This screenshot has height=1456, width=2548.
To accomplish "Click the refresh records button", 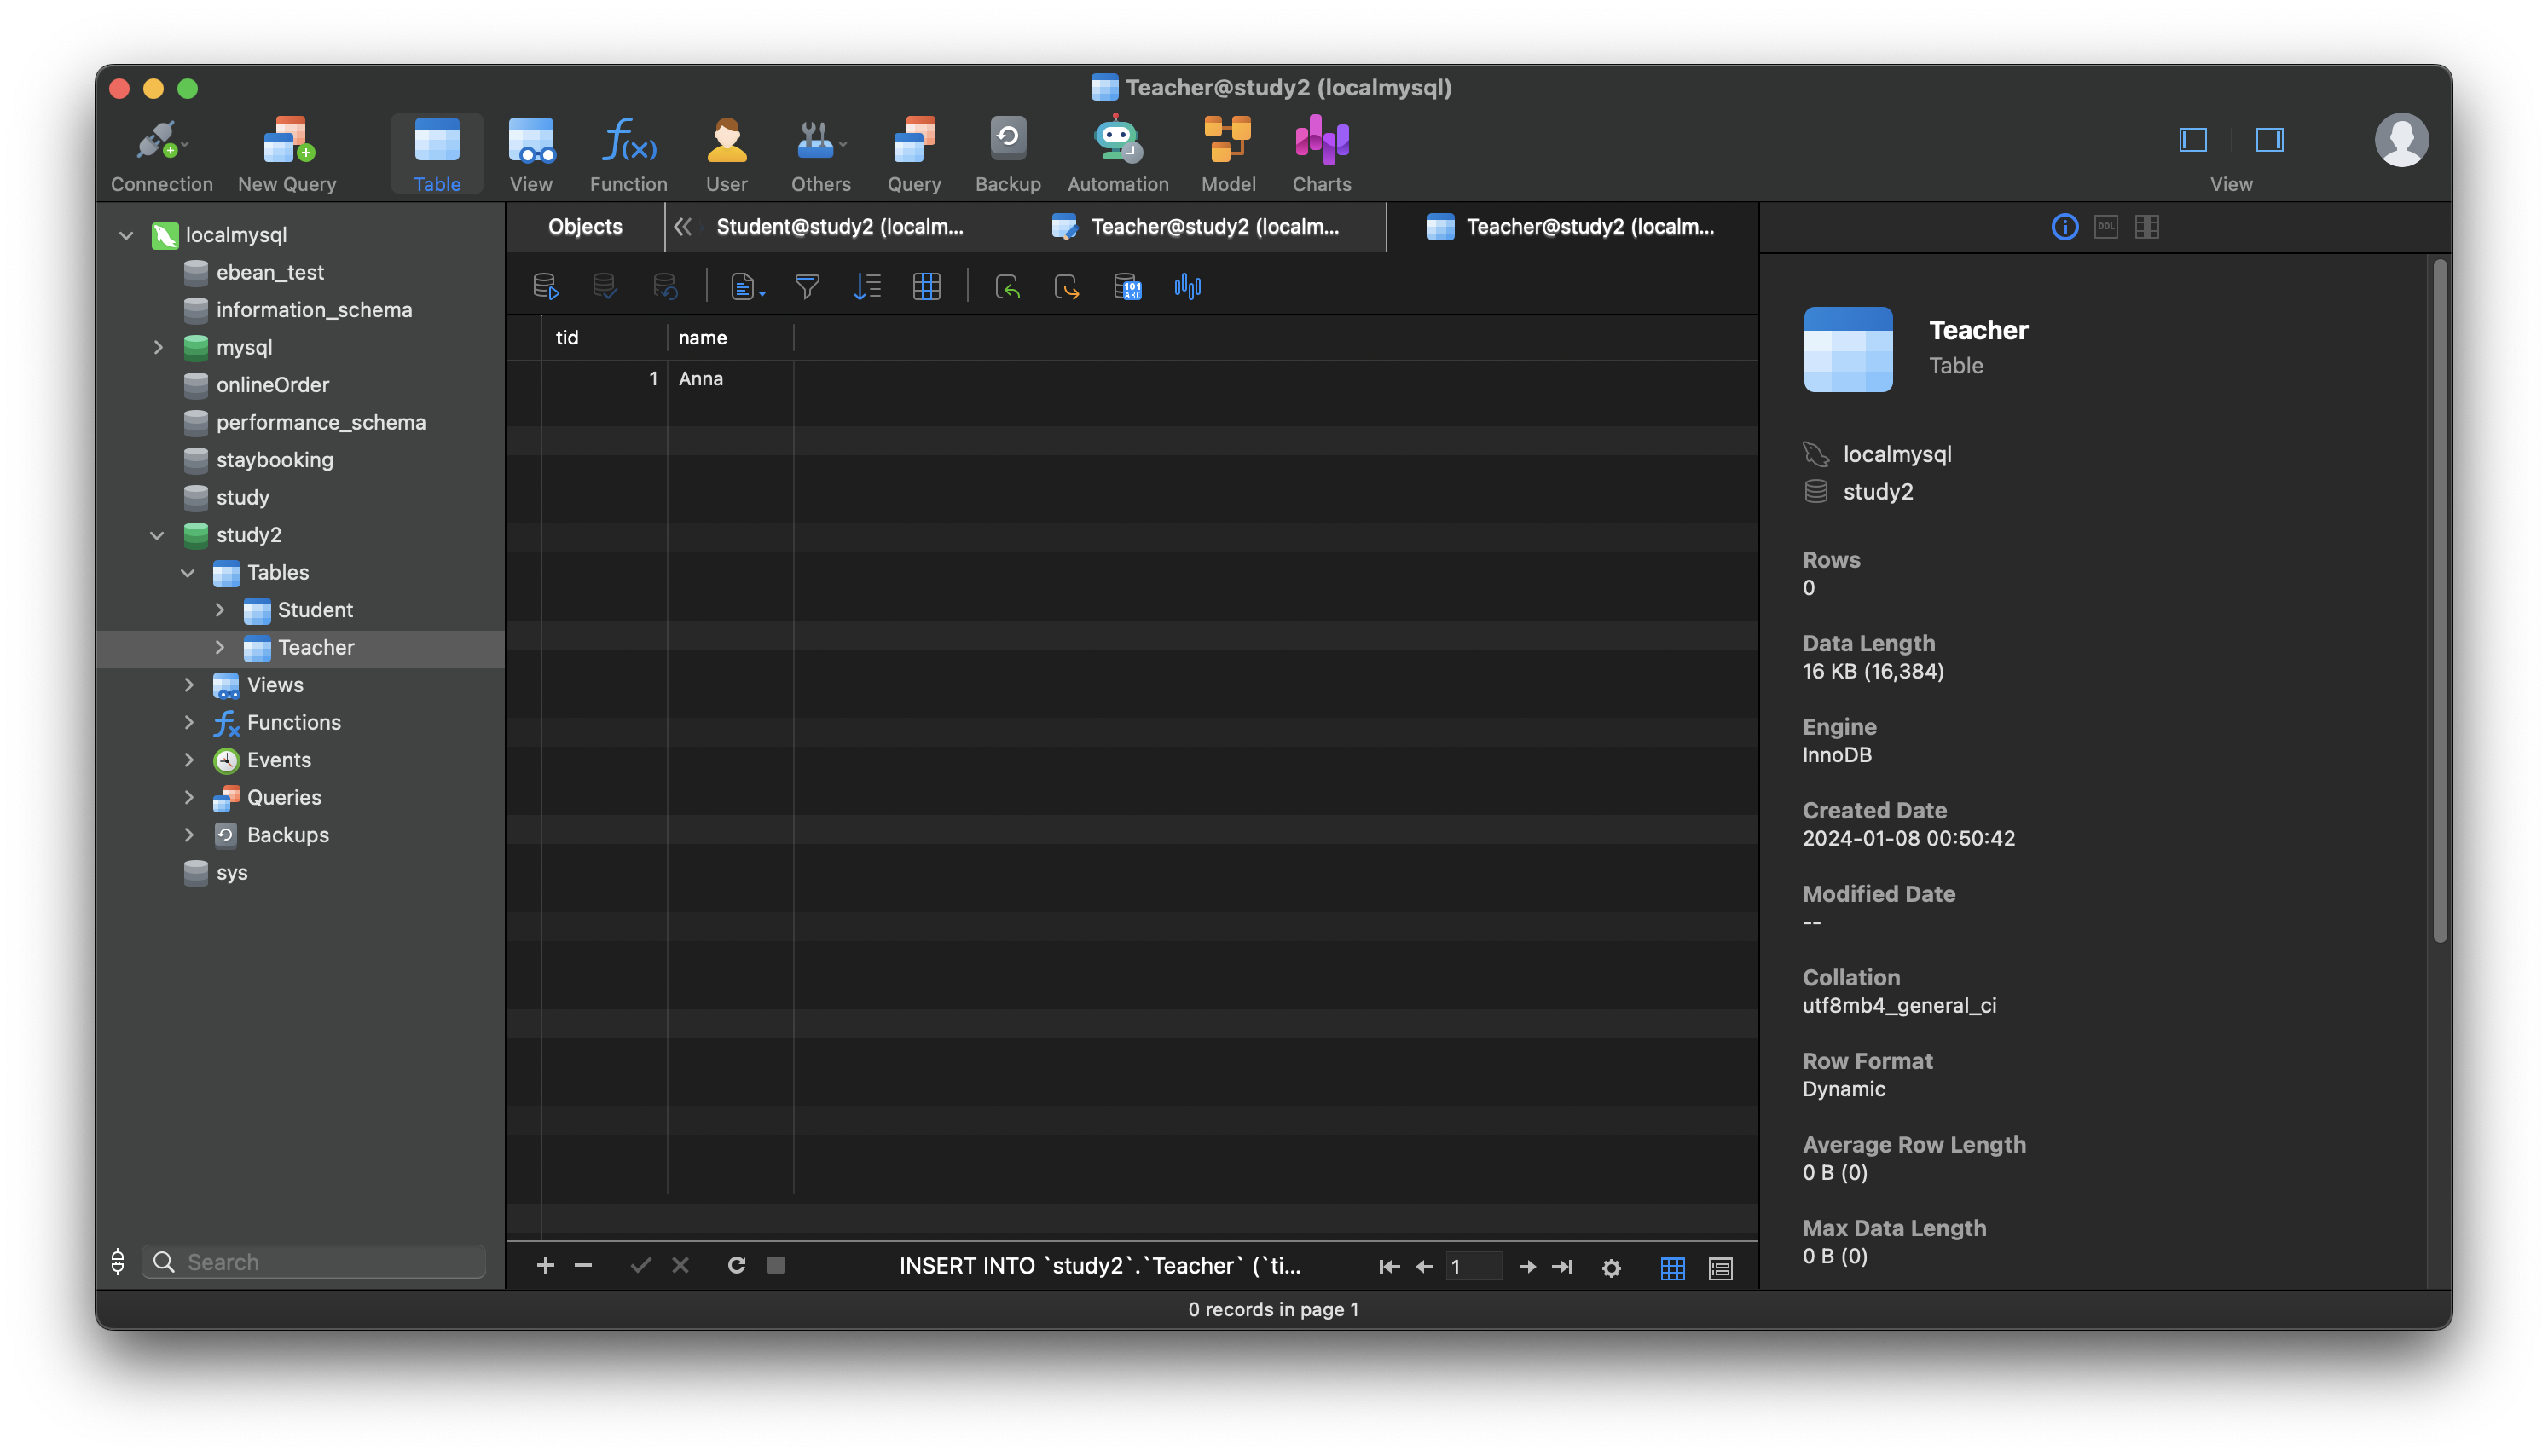I will click(735, 1265).
